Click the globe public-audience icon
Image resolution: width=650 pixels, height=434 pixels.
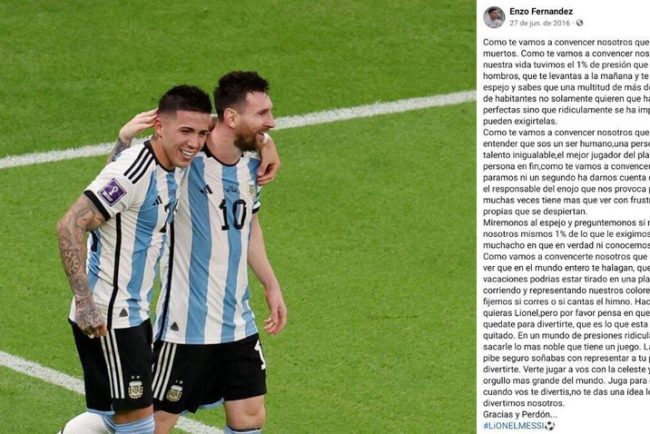(x=580, y=23)
